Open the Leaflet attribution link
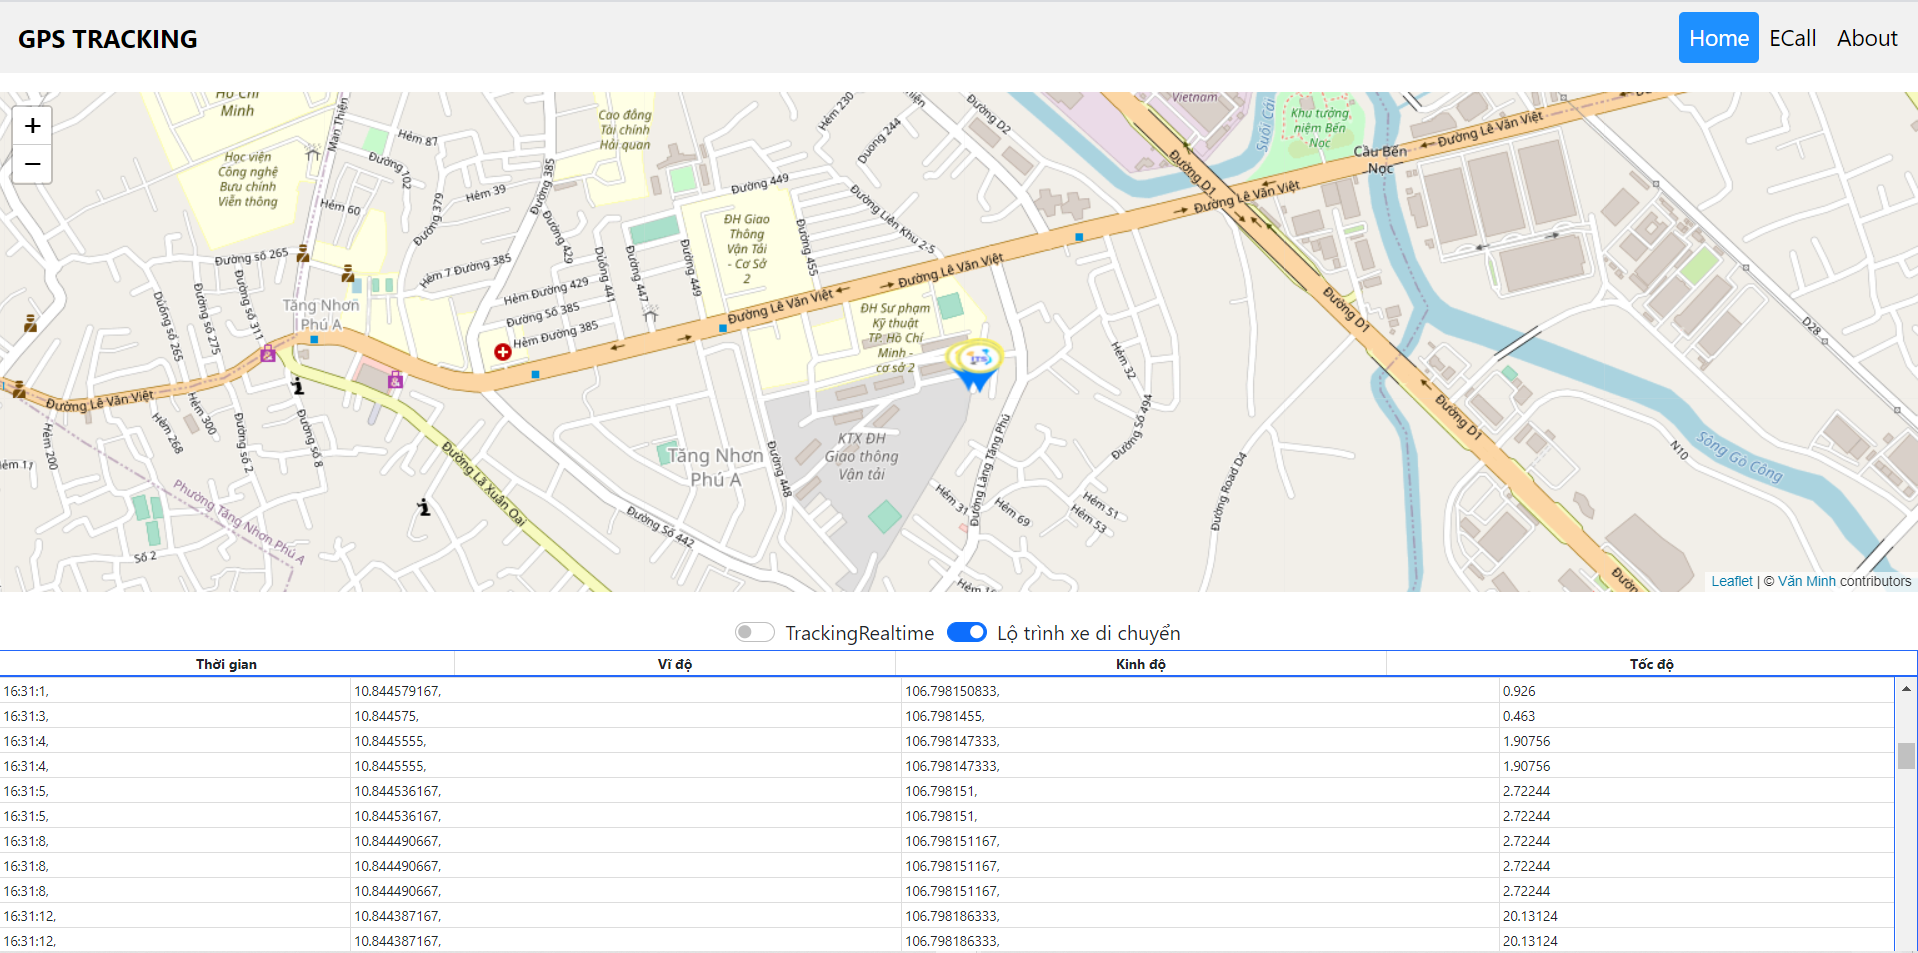1918x953 pixels. click(x=1732, y=581)
